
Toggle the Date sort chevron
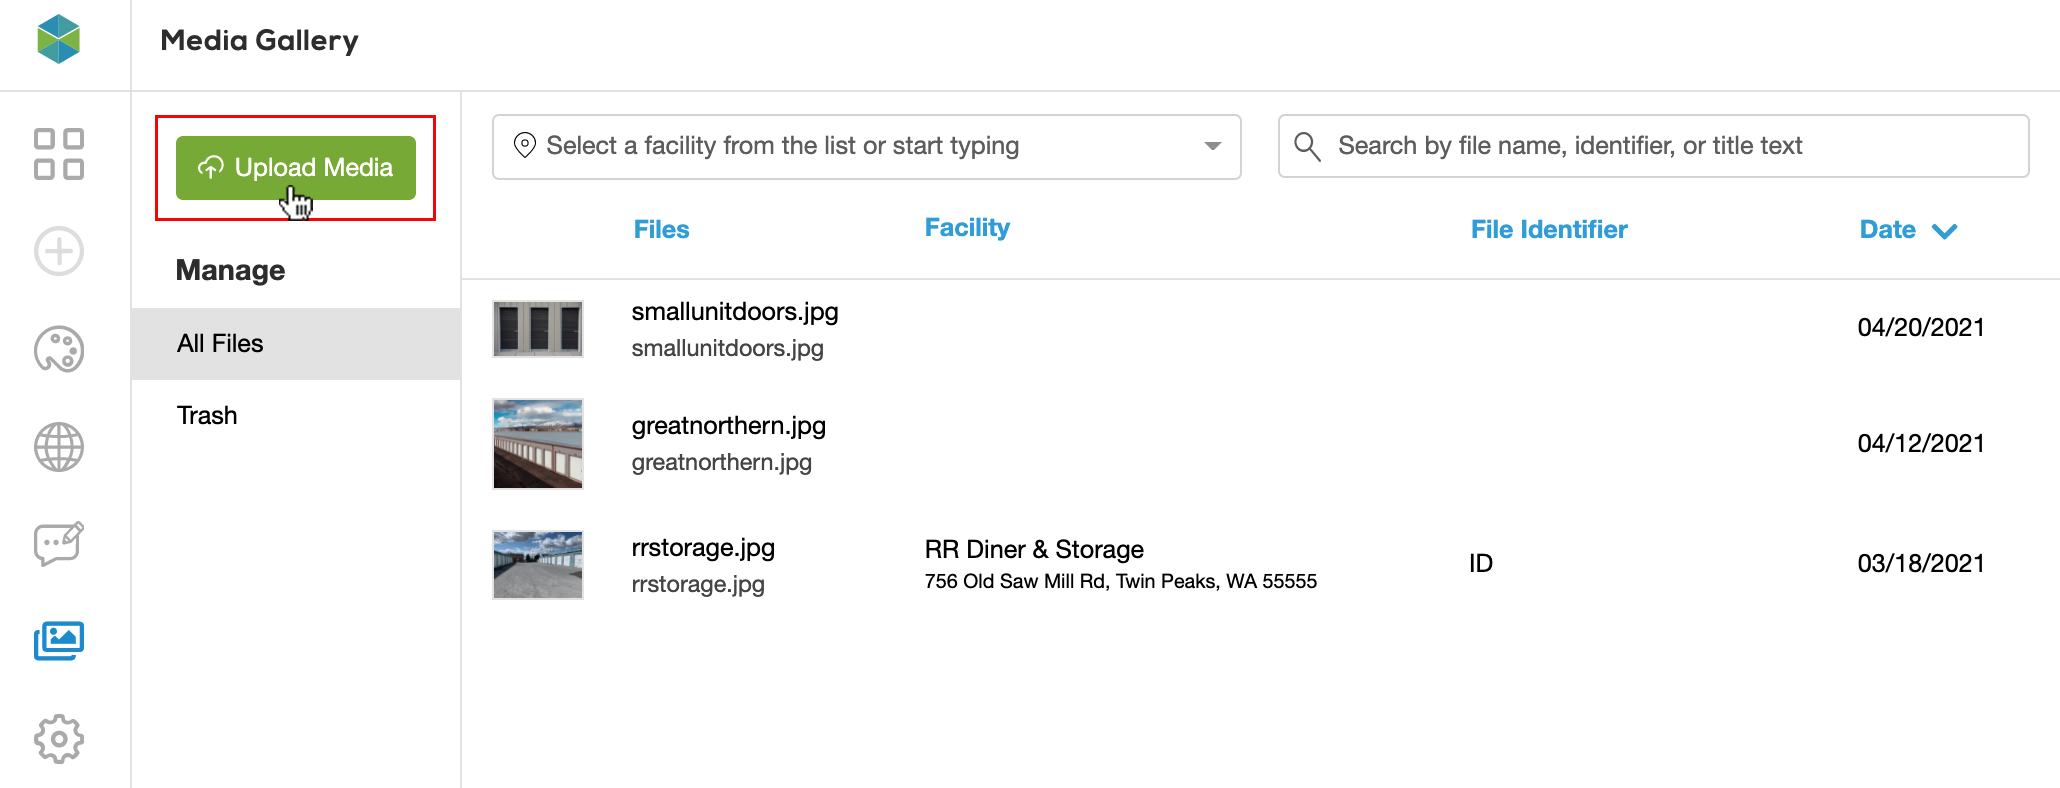[1945, 231]
